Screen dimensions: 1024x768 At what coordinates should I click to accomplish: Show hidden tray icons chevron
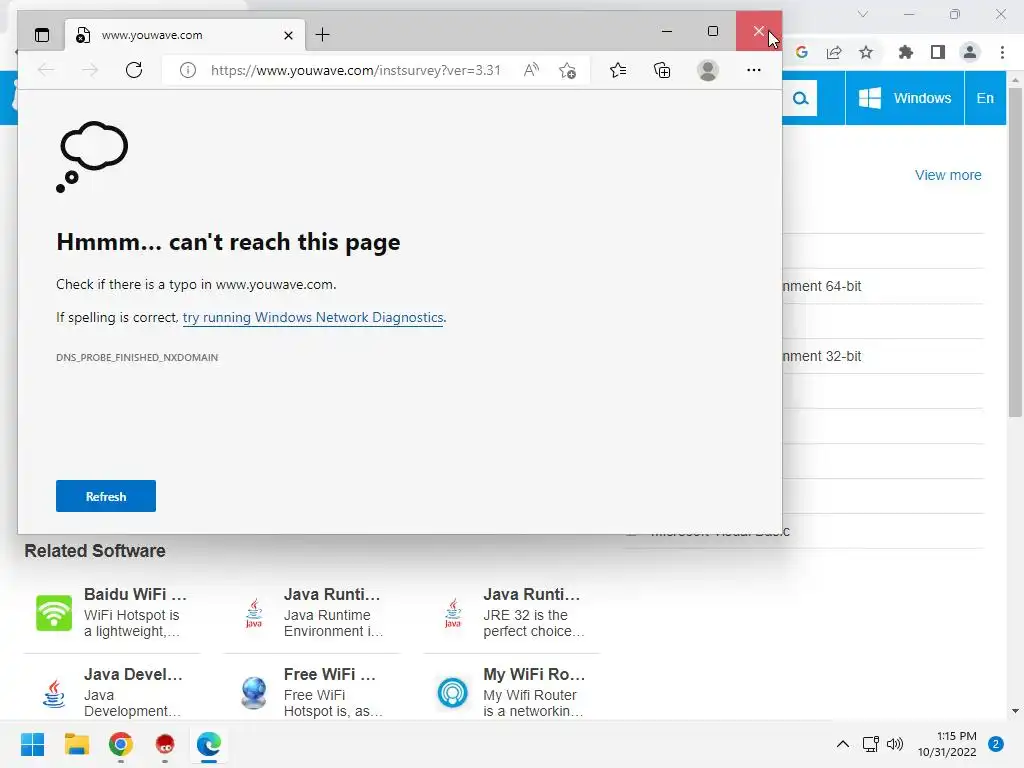coord(842,744)
